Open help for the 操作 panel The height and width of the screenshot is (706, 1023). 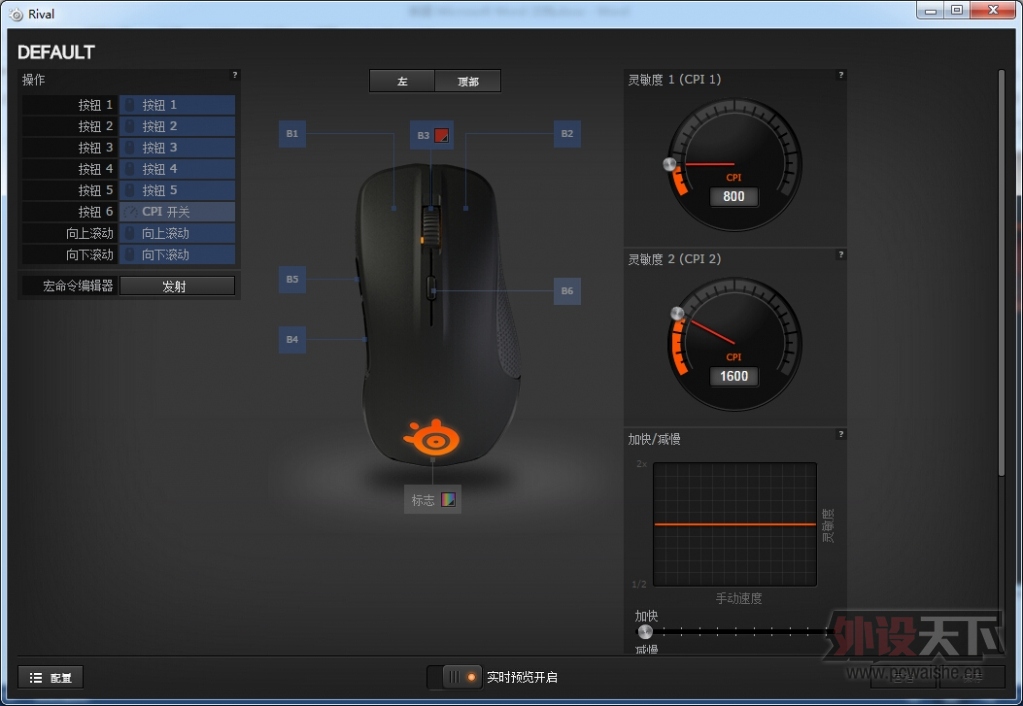[235, 76]
